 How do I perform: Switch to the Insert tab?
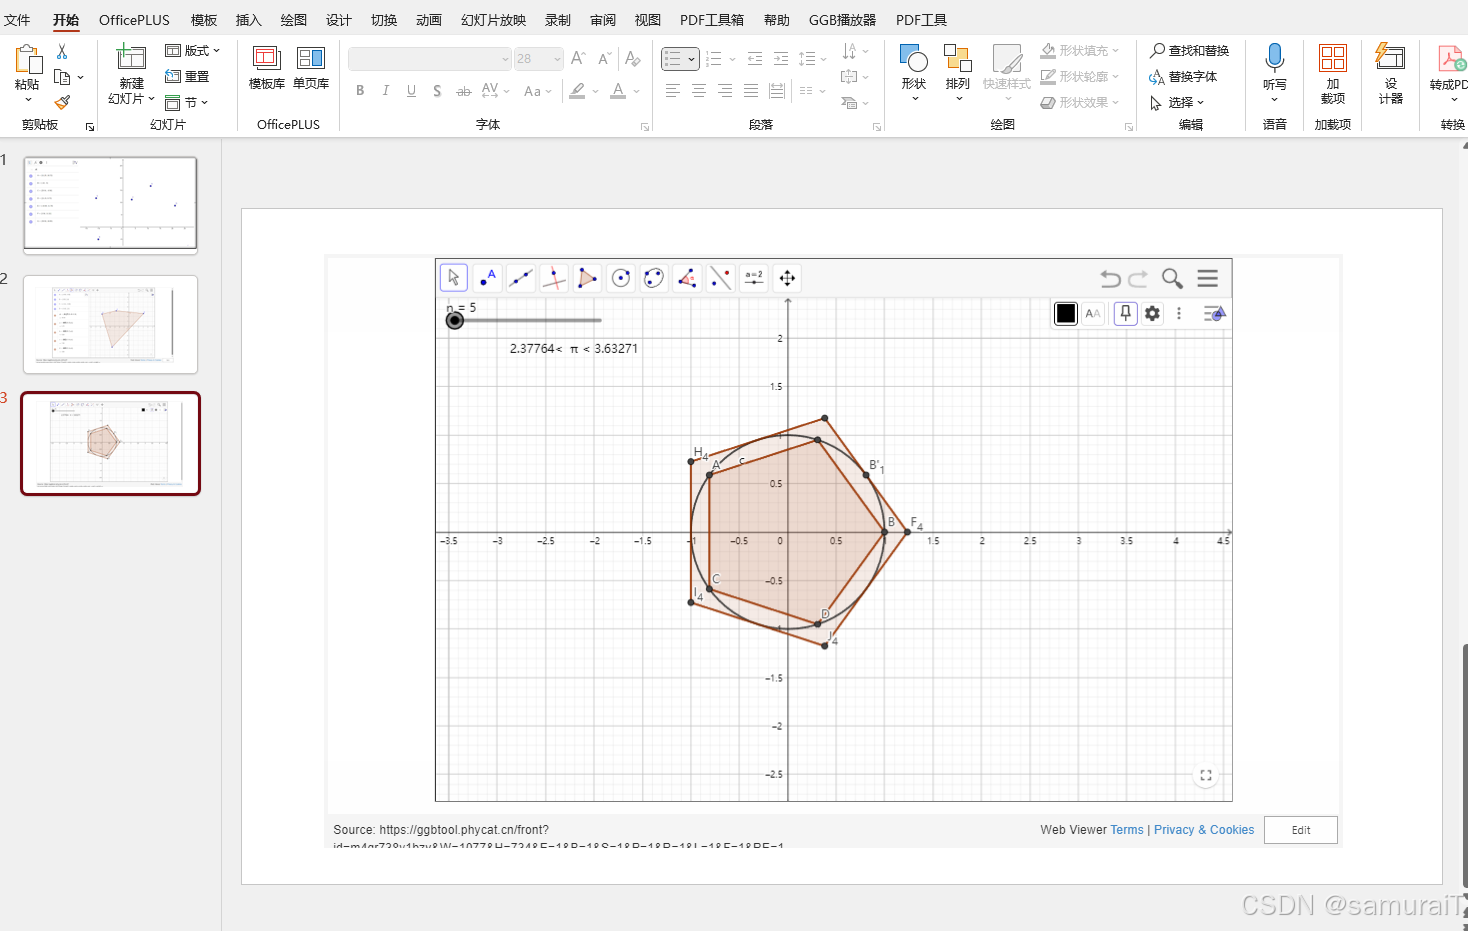coord(248,20)
